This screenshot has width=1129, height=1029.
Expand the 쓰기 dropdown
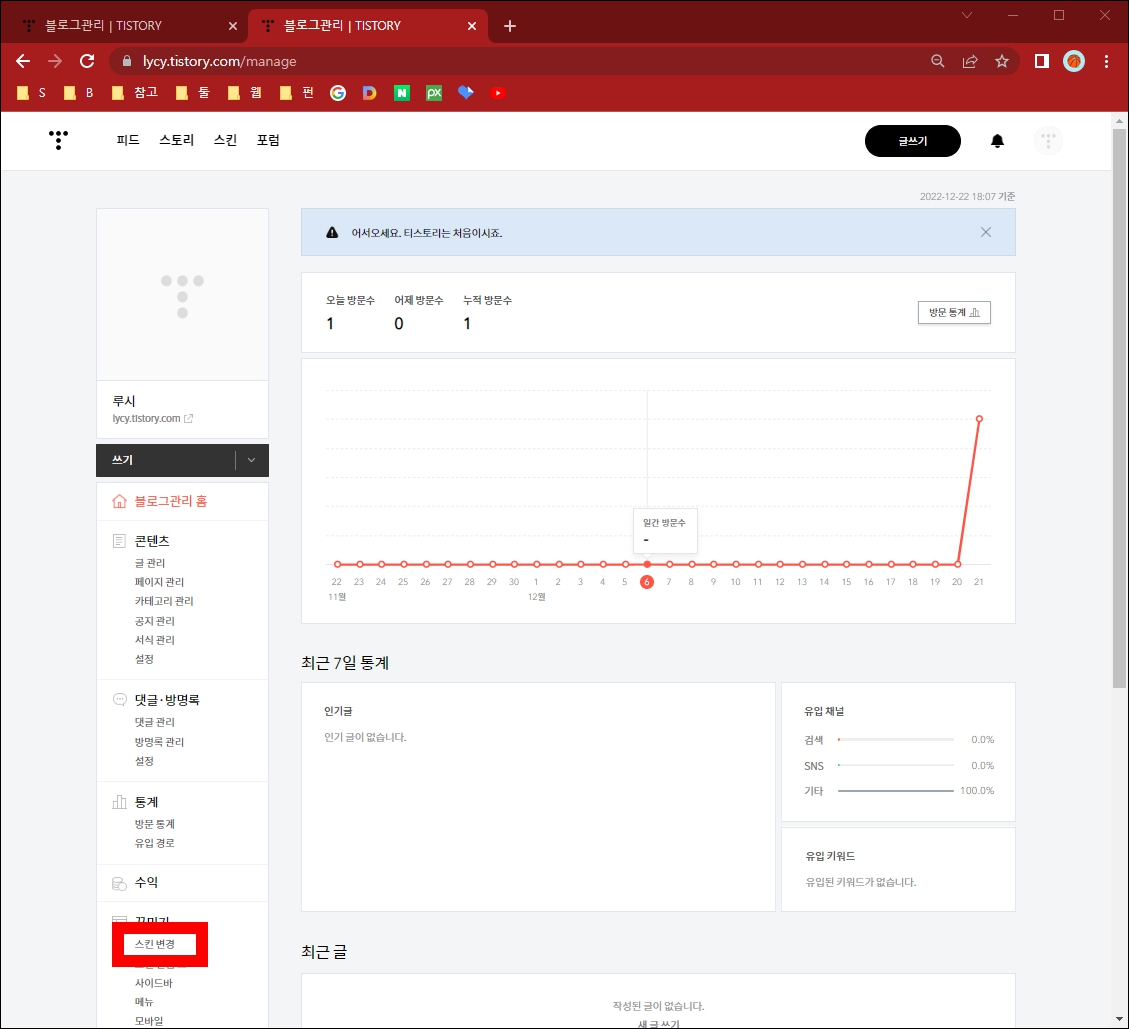pyautogui.click(x=250, y=460)
